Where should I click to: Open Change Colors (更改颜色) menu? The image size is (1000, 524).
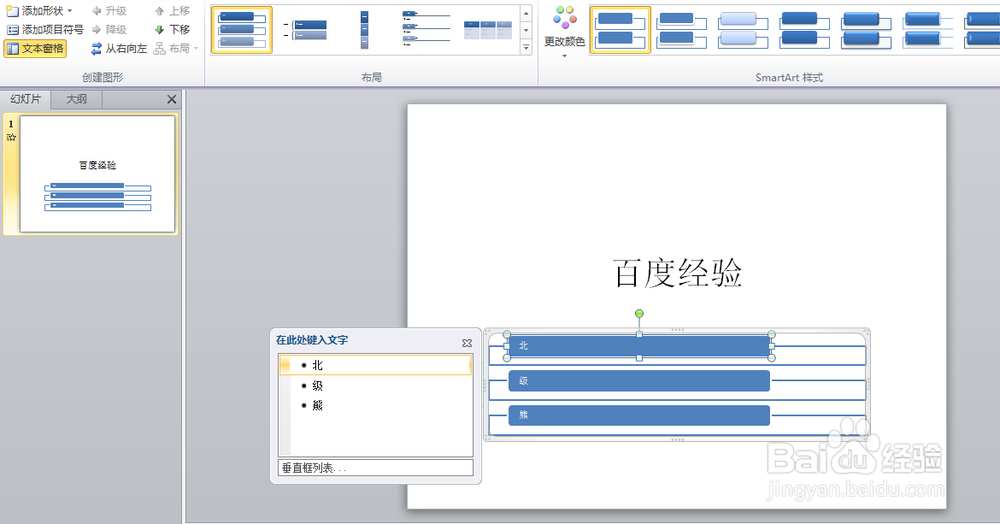(564, 32)
